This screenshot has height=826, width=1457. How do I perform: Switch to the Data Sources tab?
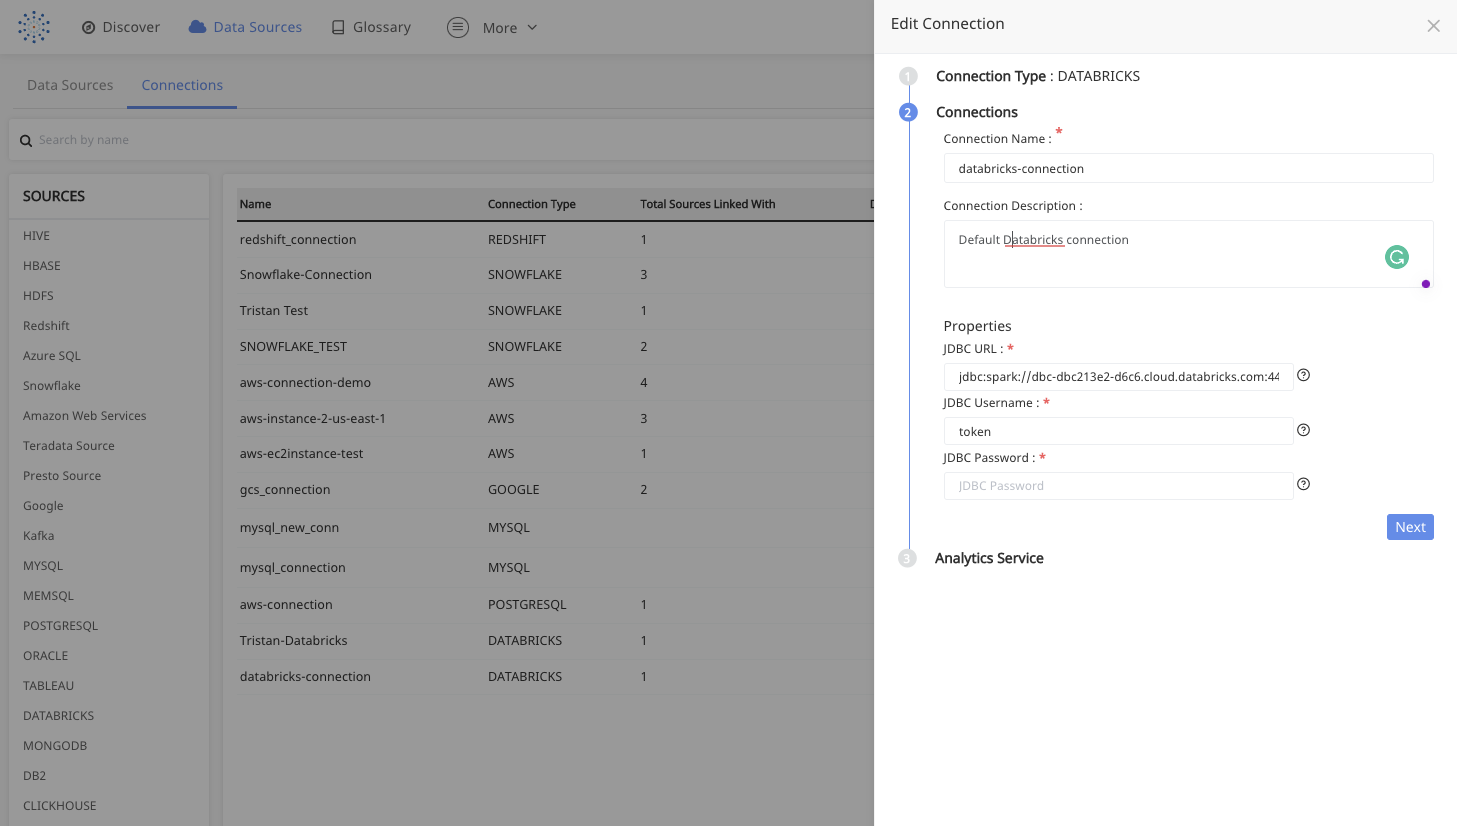pos(70,85)
